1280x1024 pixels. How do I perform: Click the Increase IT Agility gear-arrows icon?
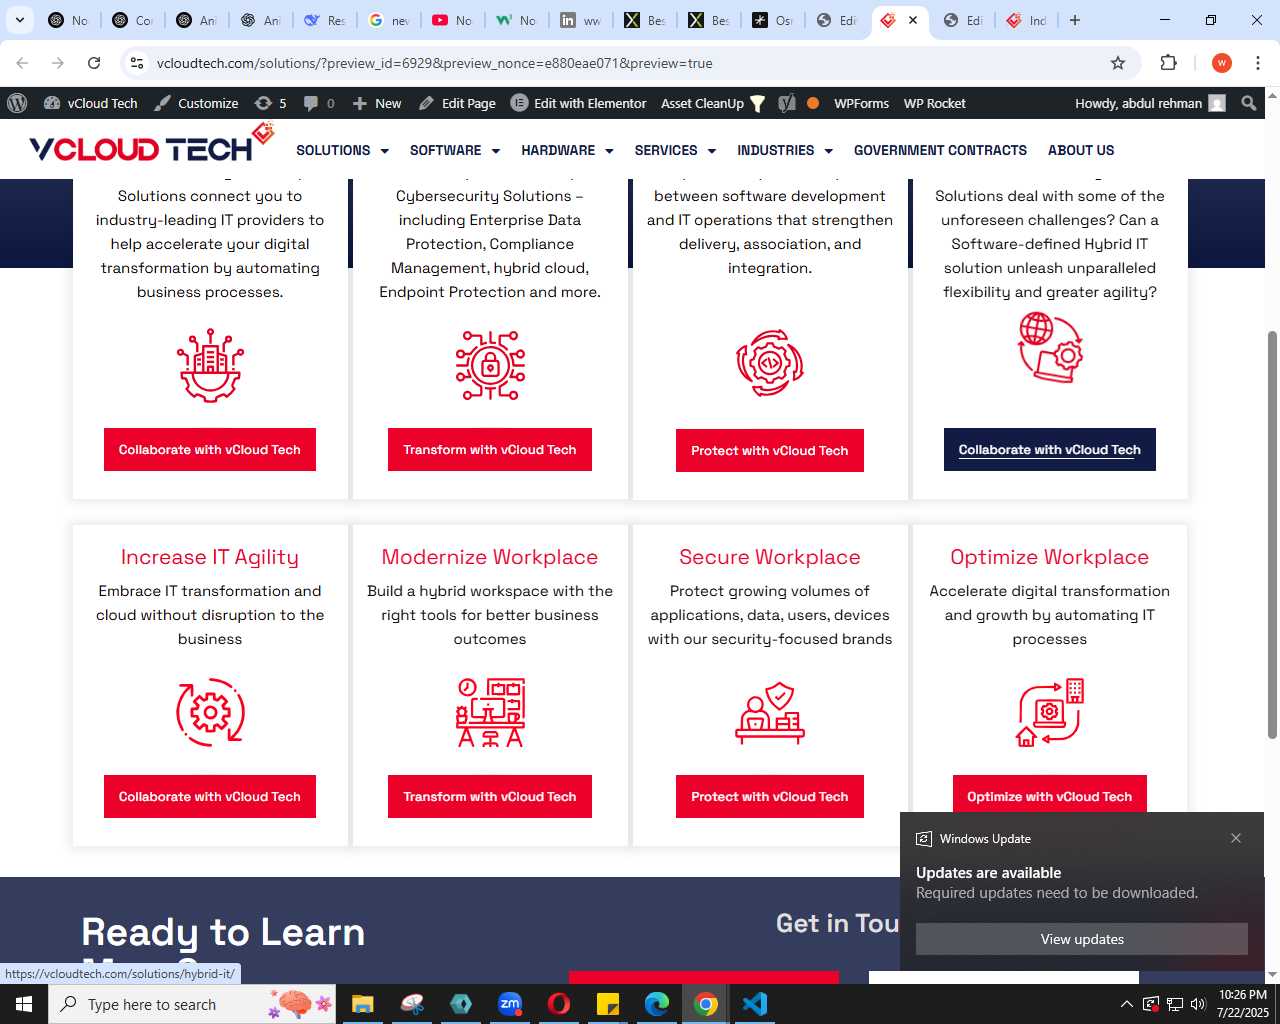click(x=210, y=712)
